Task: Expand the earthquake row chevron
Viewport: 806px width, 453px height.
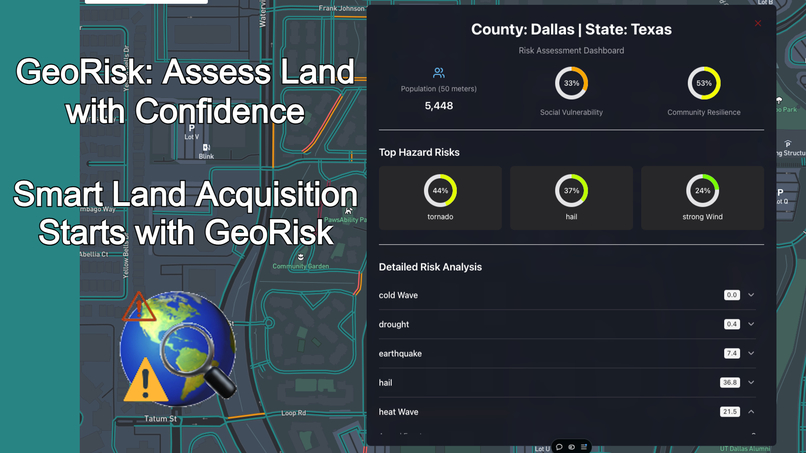Action: click(x=751, y=353)
